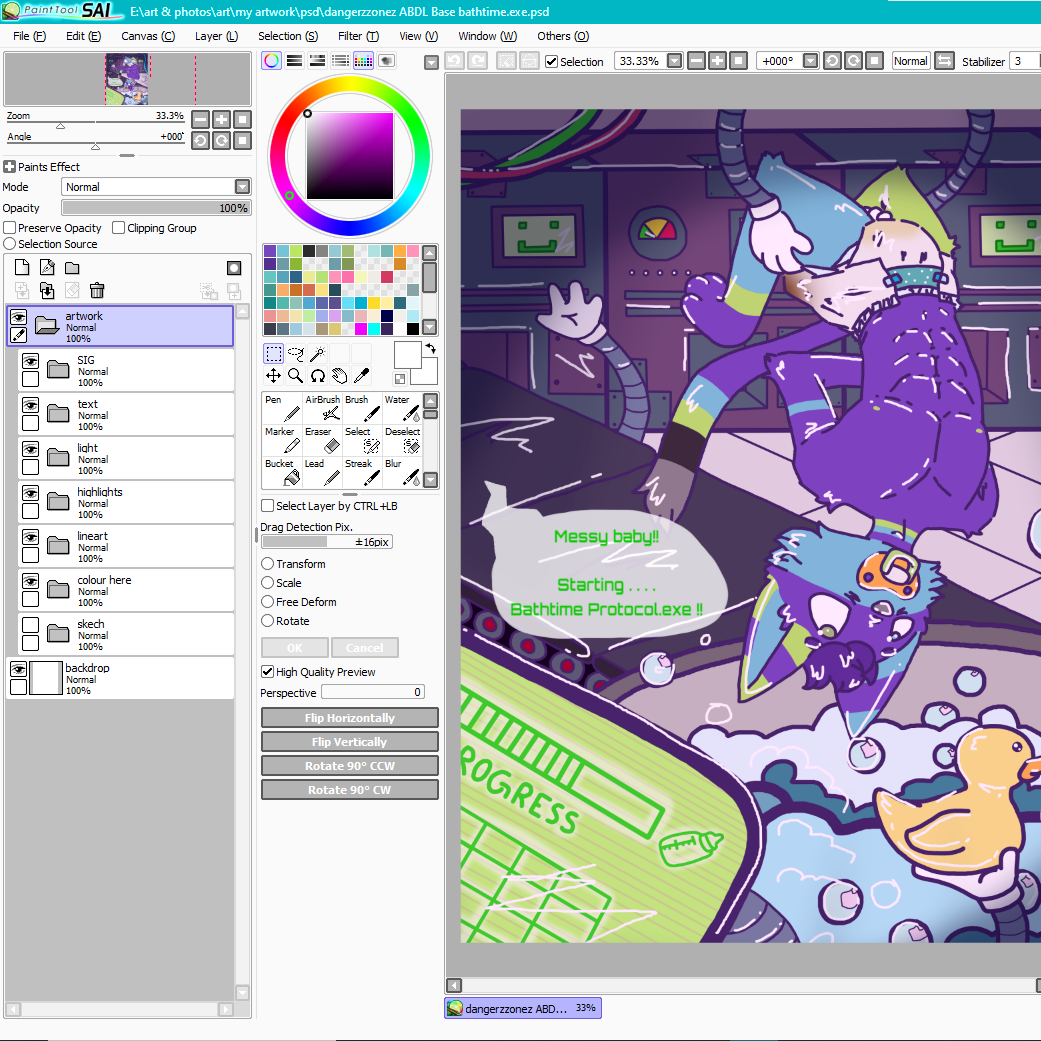Choose the Free Deform option
Image resolution: width=1041 pixels, height=1041 pixels.
click(x=268, y=601)
